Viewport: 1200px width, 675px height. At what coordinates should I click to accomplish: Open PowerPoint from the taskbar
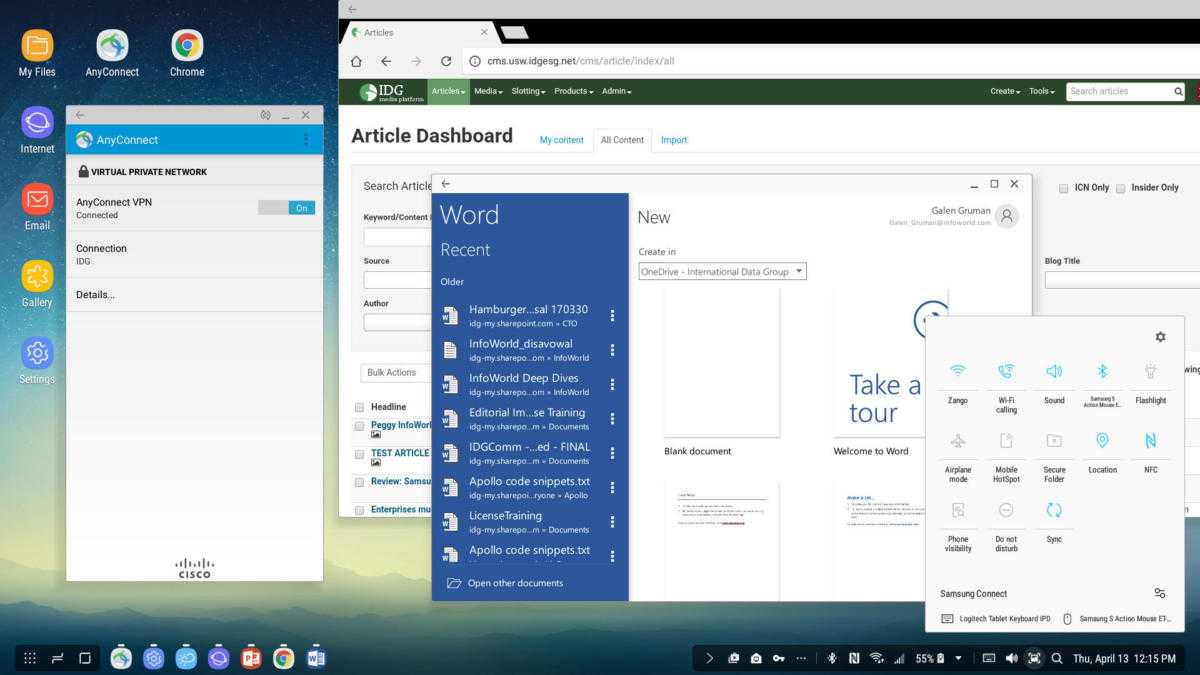click(251, 658)
